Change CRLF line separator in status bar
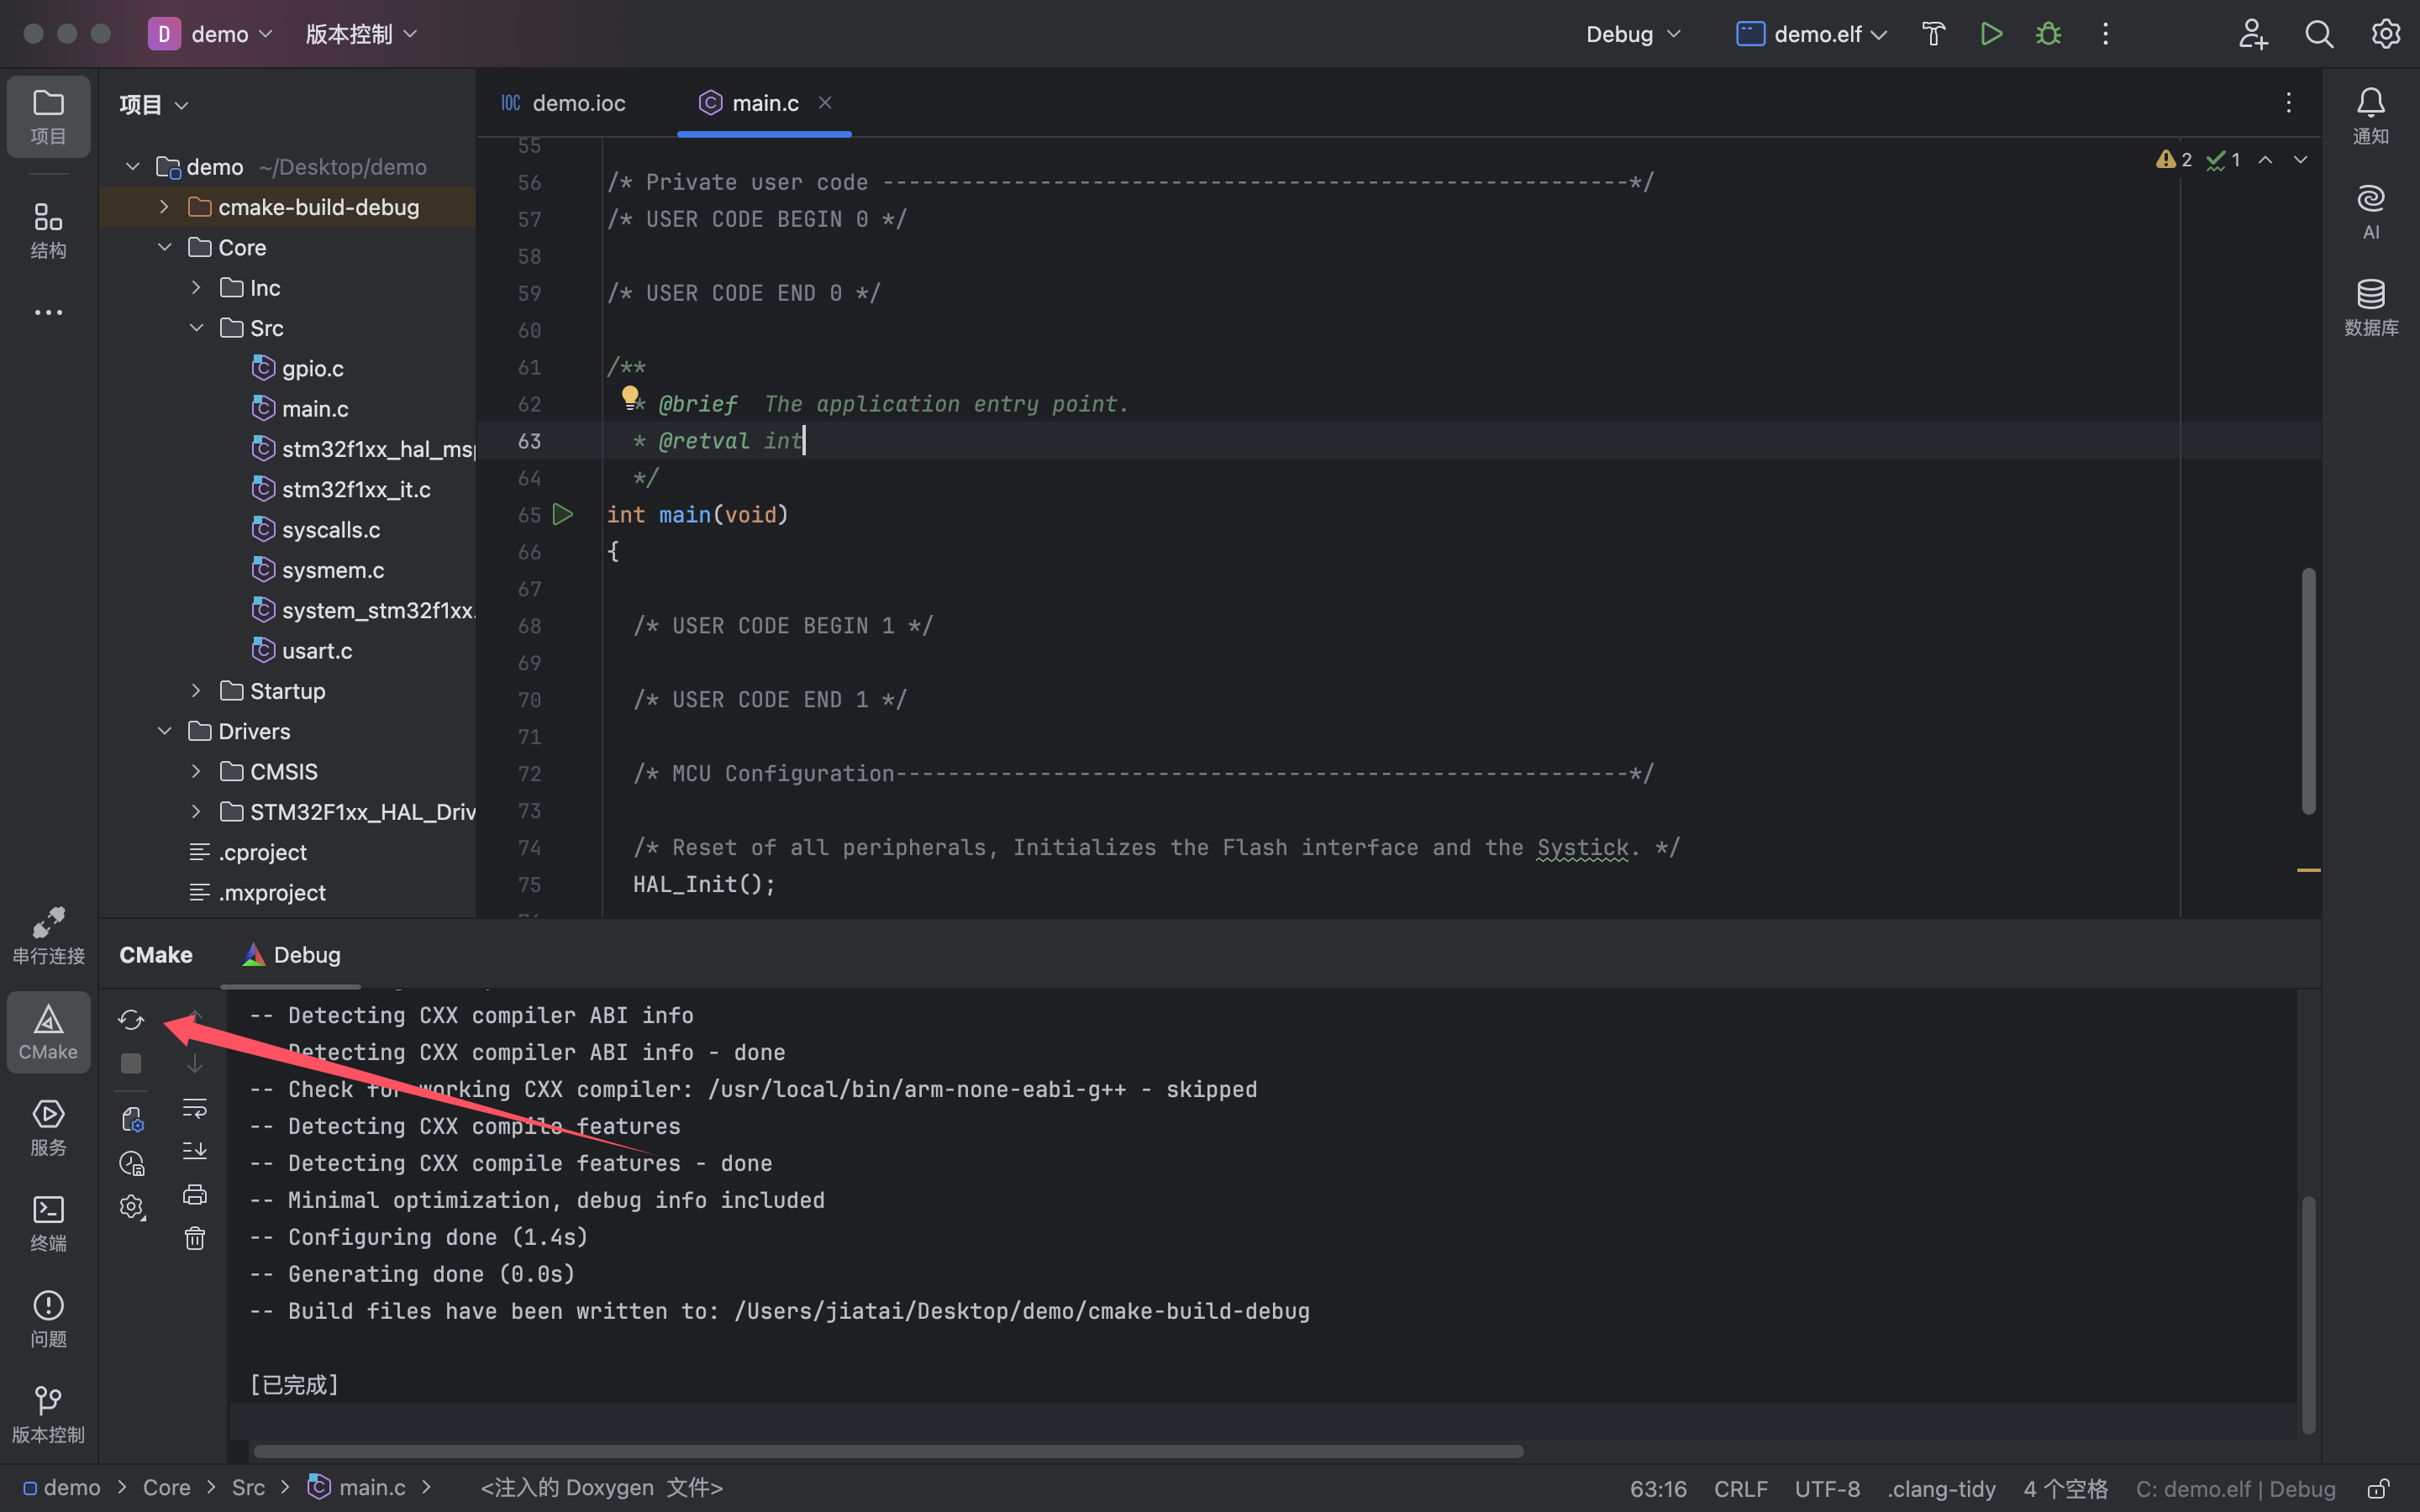The height and width of the screenshot is (1512, 2420). (1740, 1488)
